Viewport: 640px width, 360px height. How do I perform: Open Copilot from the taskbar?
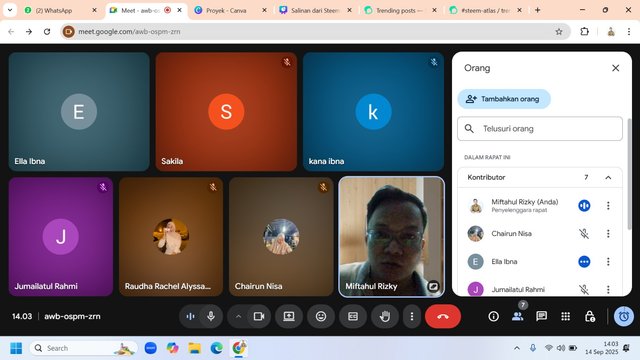point(173,348)
